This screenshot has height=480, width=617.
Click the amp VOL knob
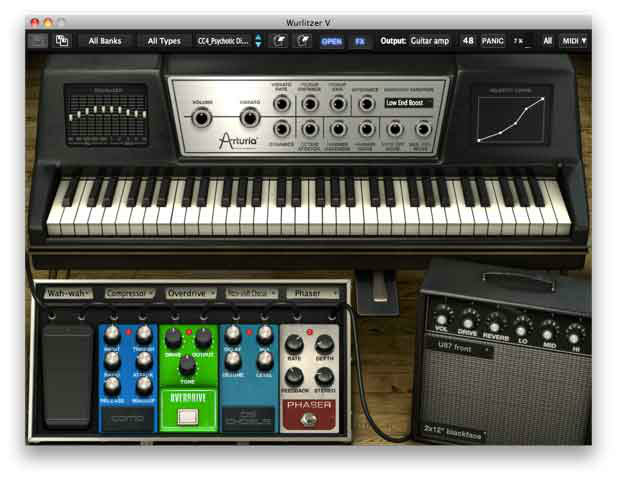(x=442, y=318)
